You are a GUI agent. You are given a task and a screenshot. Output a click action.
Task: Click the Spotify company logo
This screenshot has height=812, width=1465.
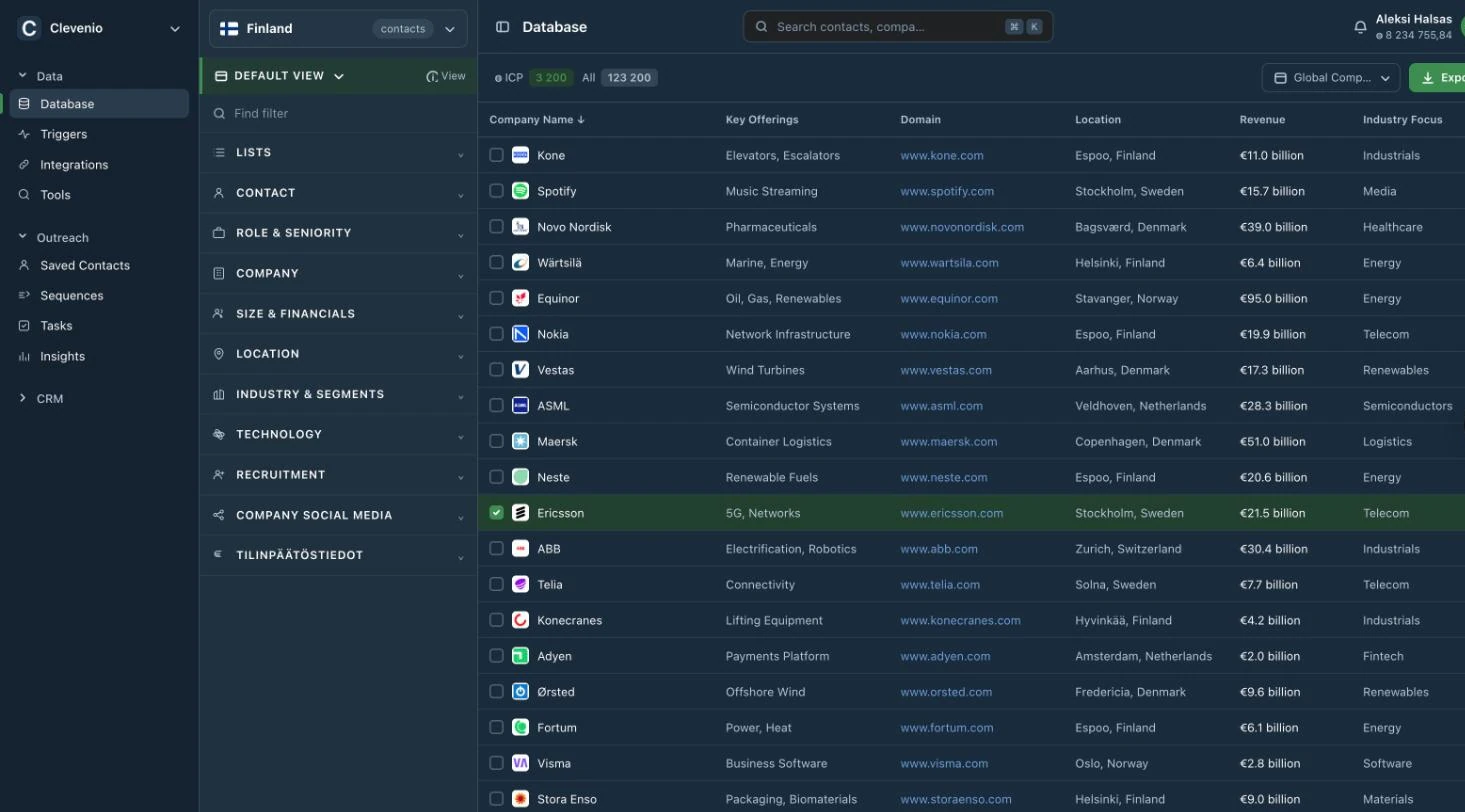click(520, 191)
